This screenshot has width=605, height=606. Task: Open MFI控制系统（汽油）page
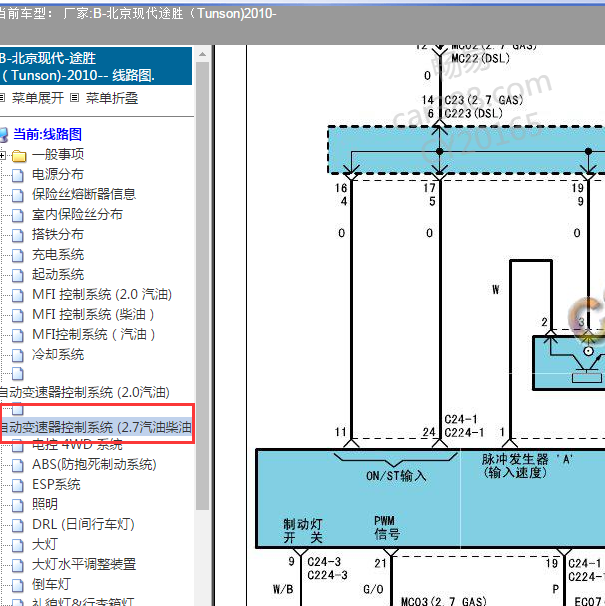point(94,335)
